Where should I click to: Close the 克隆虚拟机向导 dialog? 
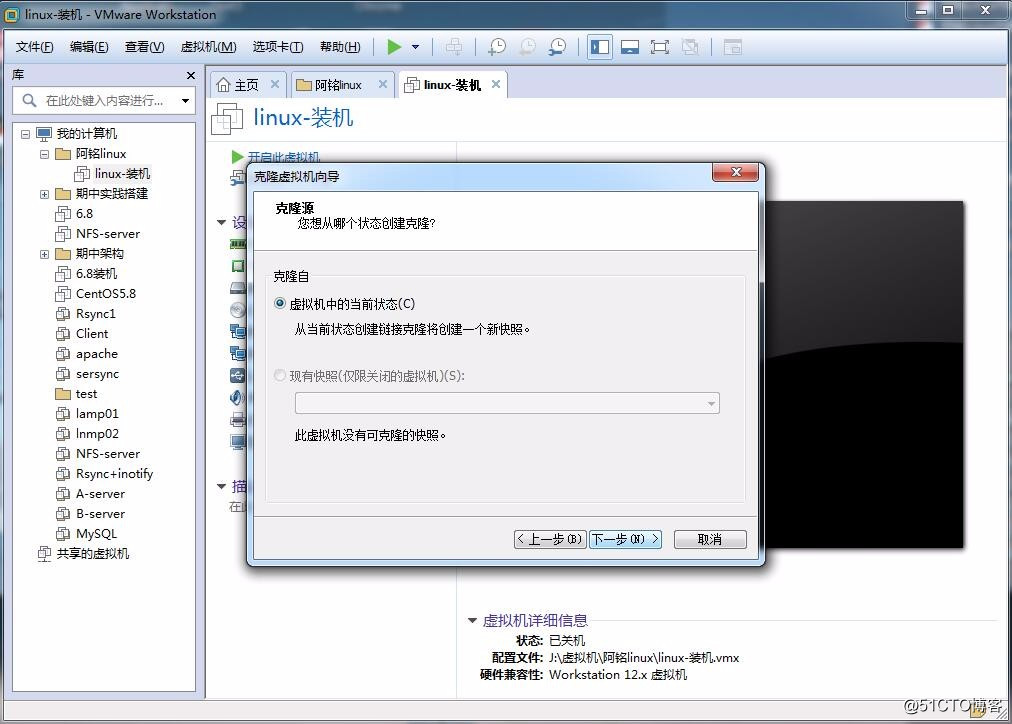735,172
